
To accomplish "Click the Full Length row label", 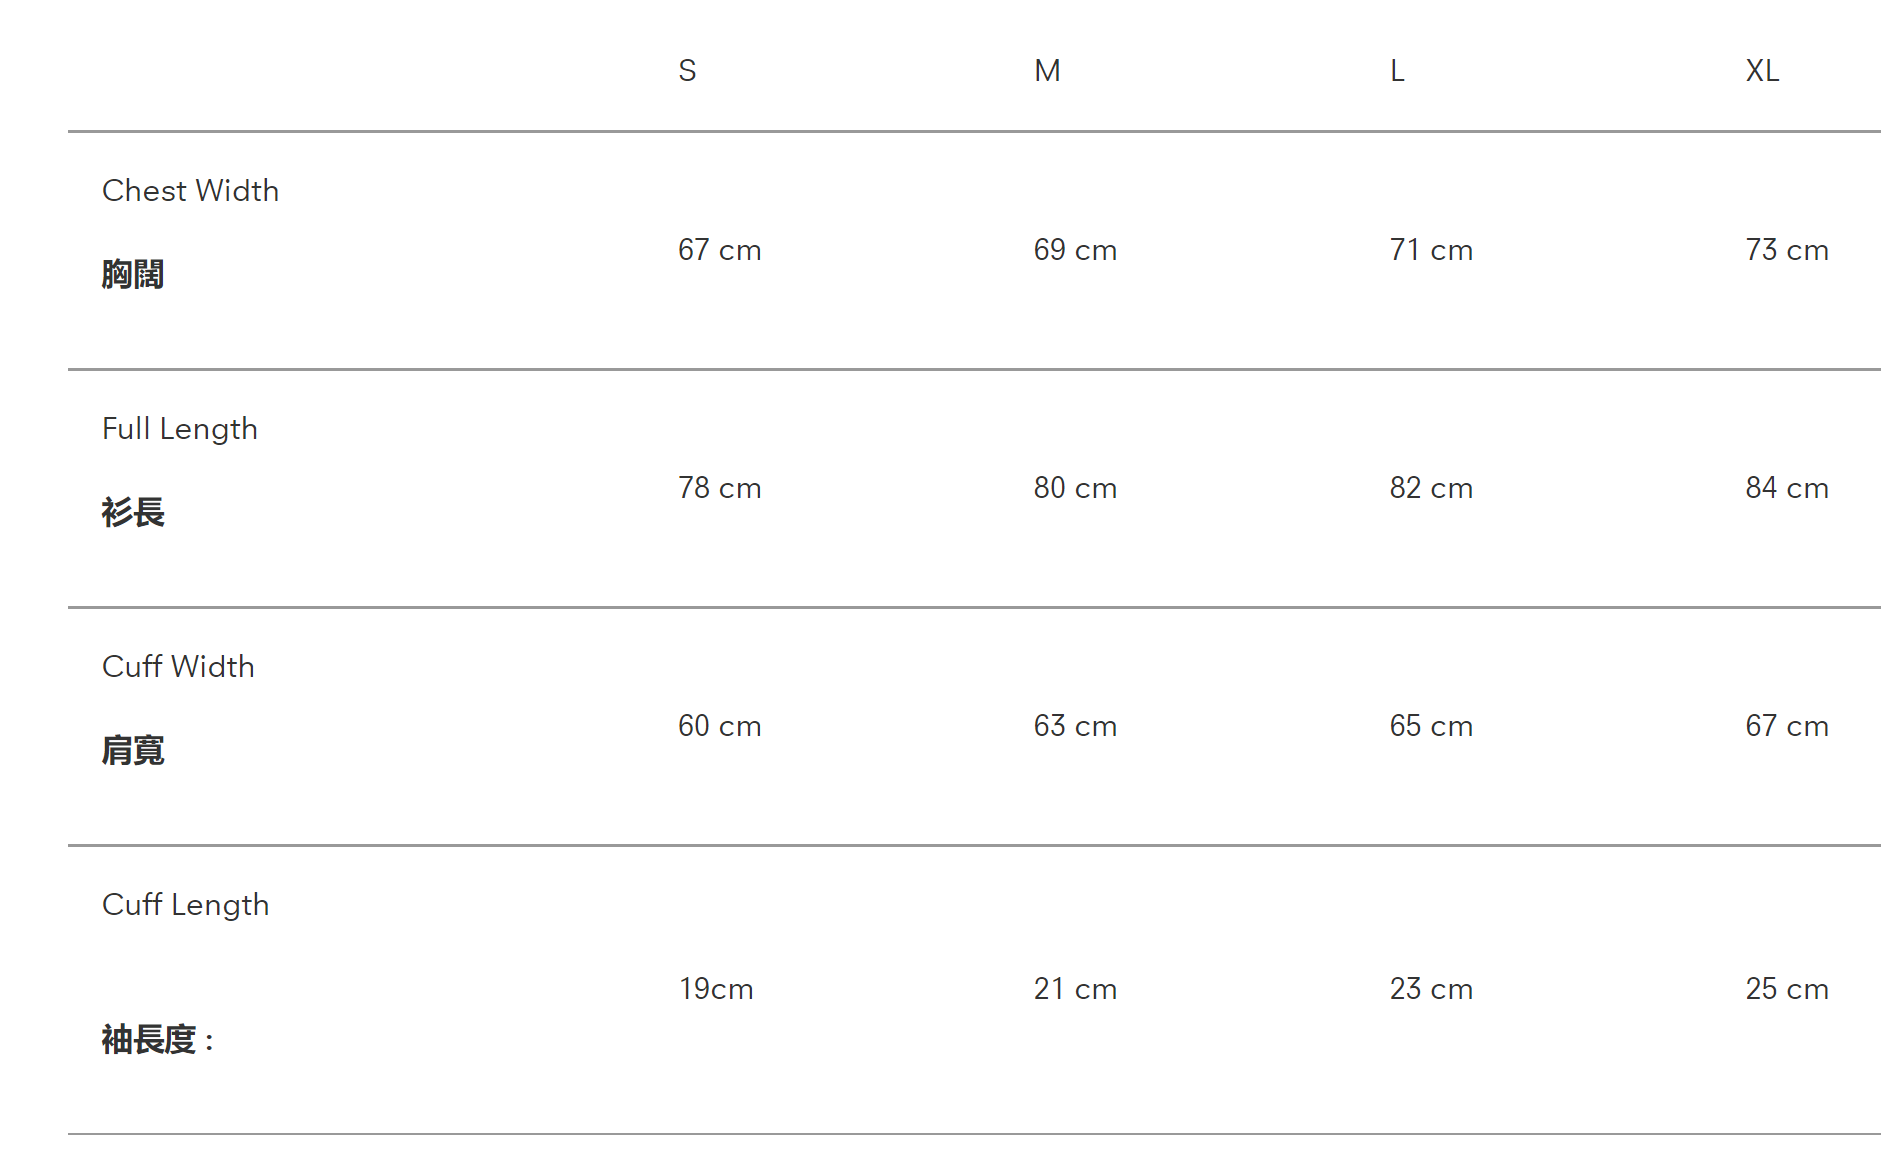I will 180,429.
